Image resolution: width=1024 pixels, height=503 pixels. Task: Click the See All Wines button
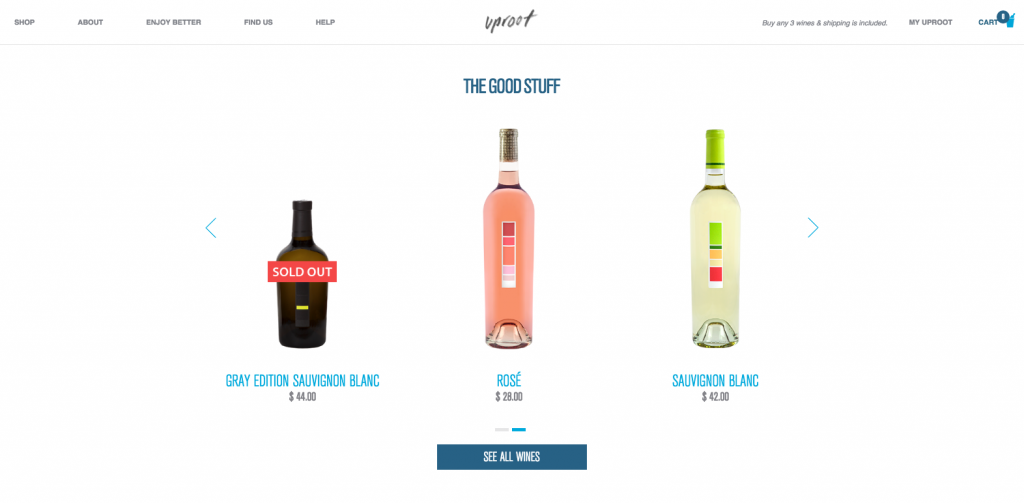tap(512, 457)
